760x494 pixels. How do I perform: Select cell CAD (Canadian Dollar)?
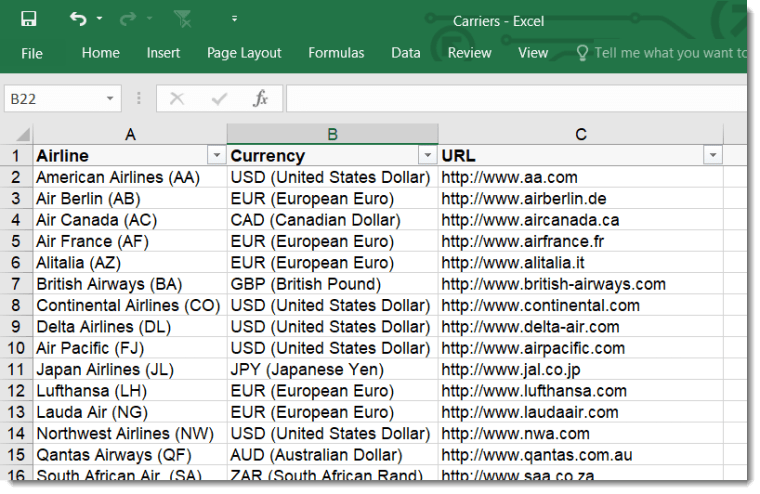coord(332,220)
